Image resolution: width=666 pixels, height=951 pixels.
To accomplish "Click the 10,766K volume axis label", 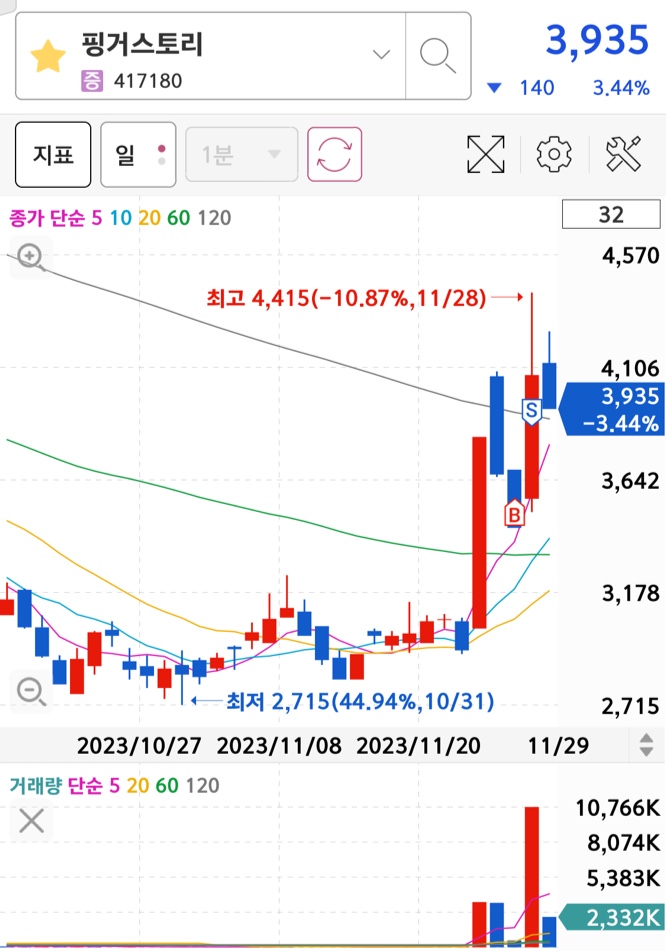I will (618, 808).
